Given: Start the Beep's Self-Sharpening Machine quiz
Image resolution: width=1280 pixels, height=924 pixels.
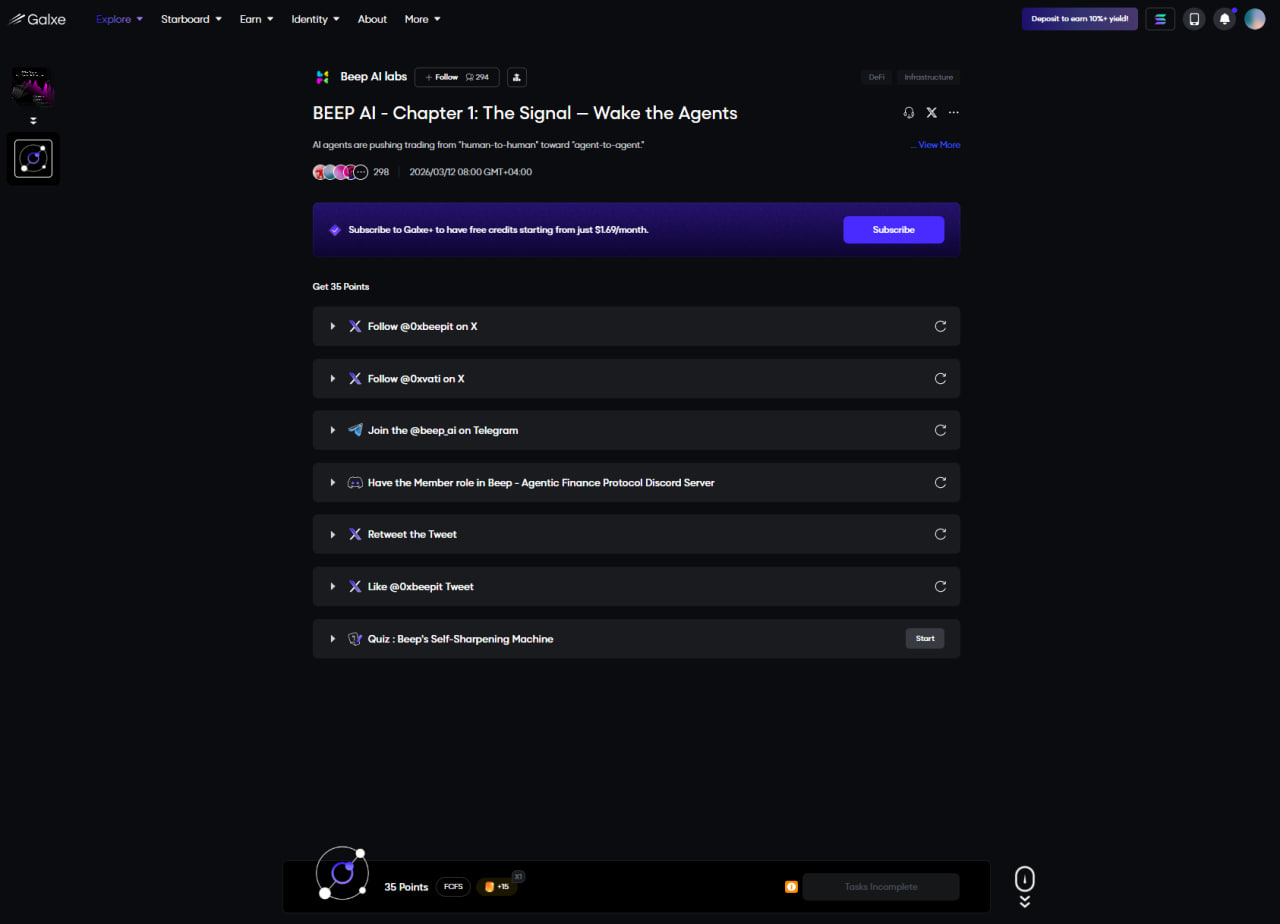Looking at the screenshot, I should [924, 638].
